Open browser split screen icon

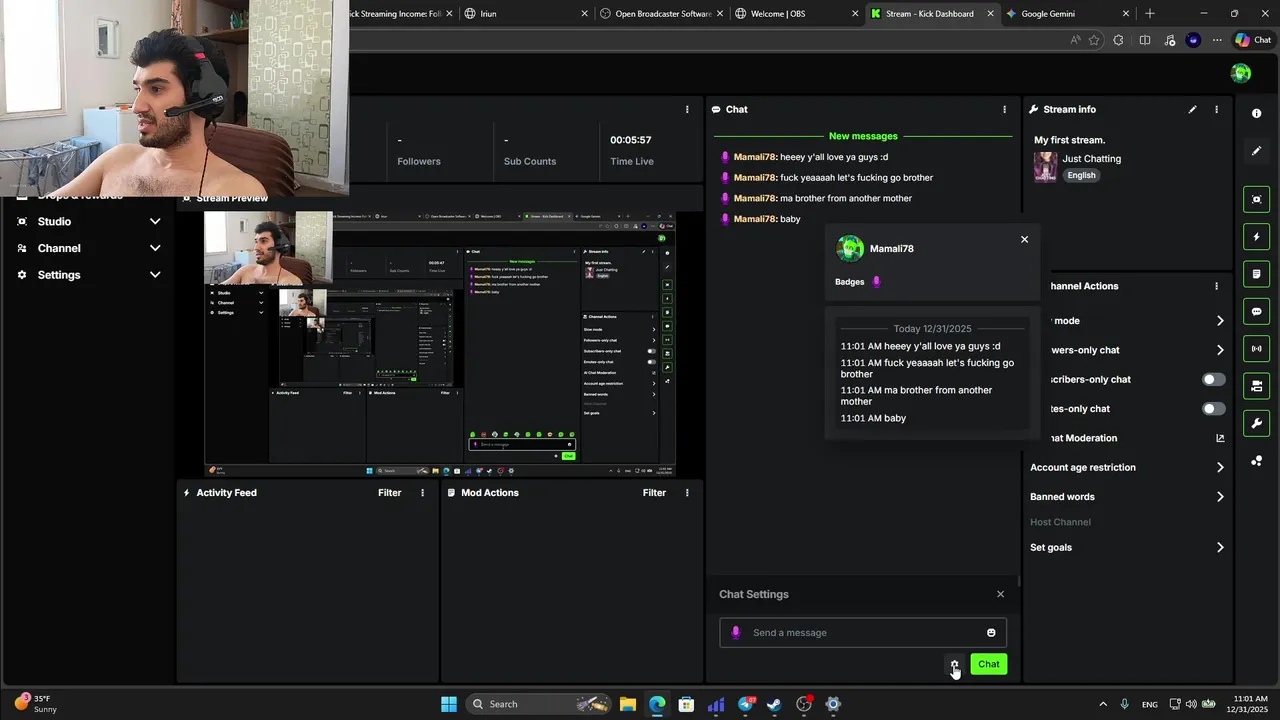pyautogui.click(x=1145, y=40)
